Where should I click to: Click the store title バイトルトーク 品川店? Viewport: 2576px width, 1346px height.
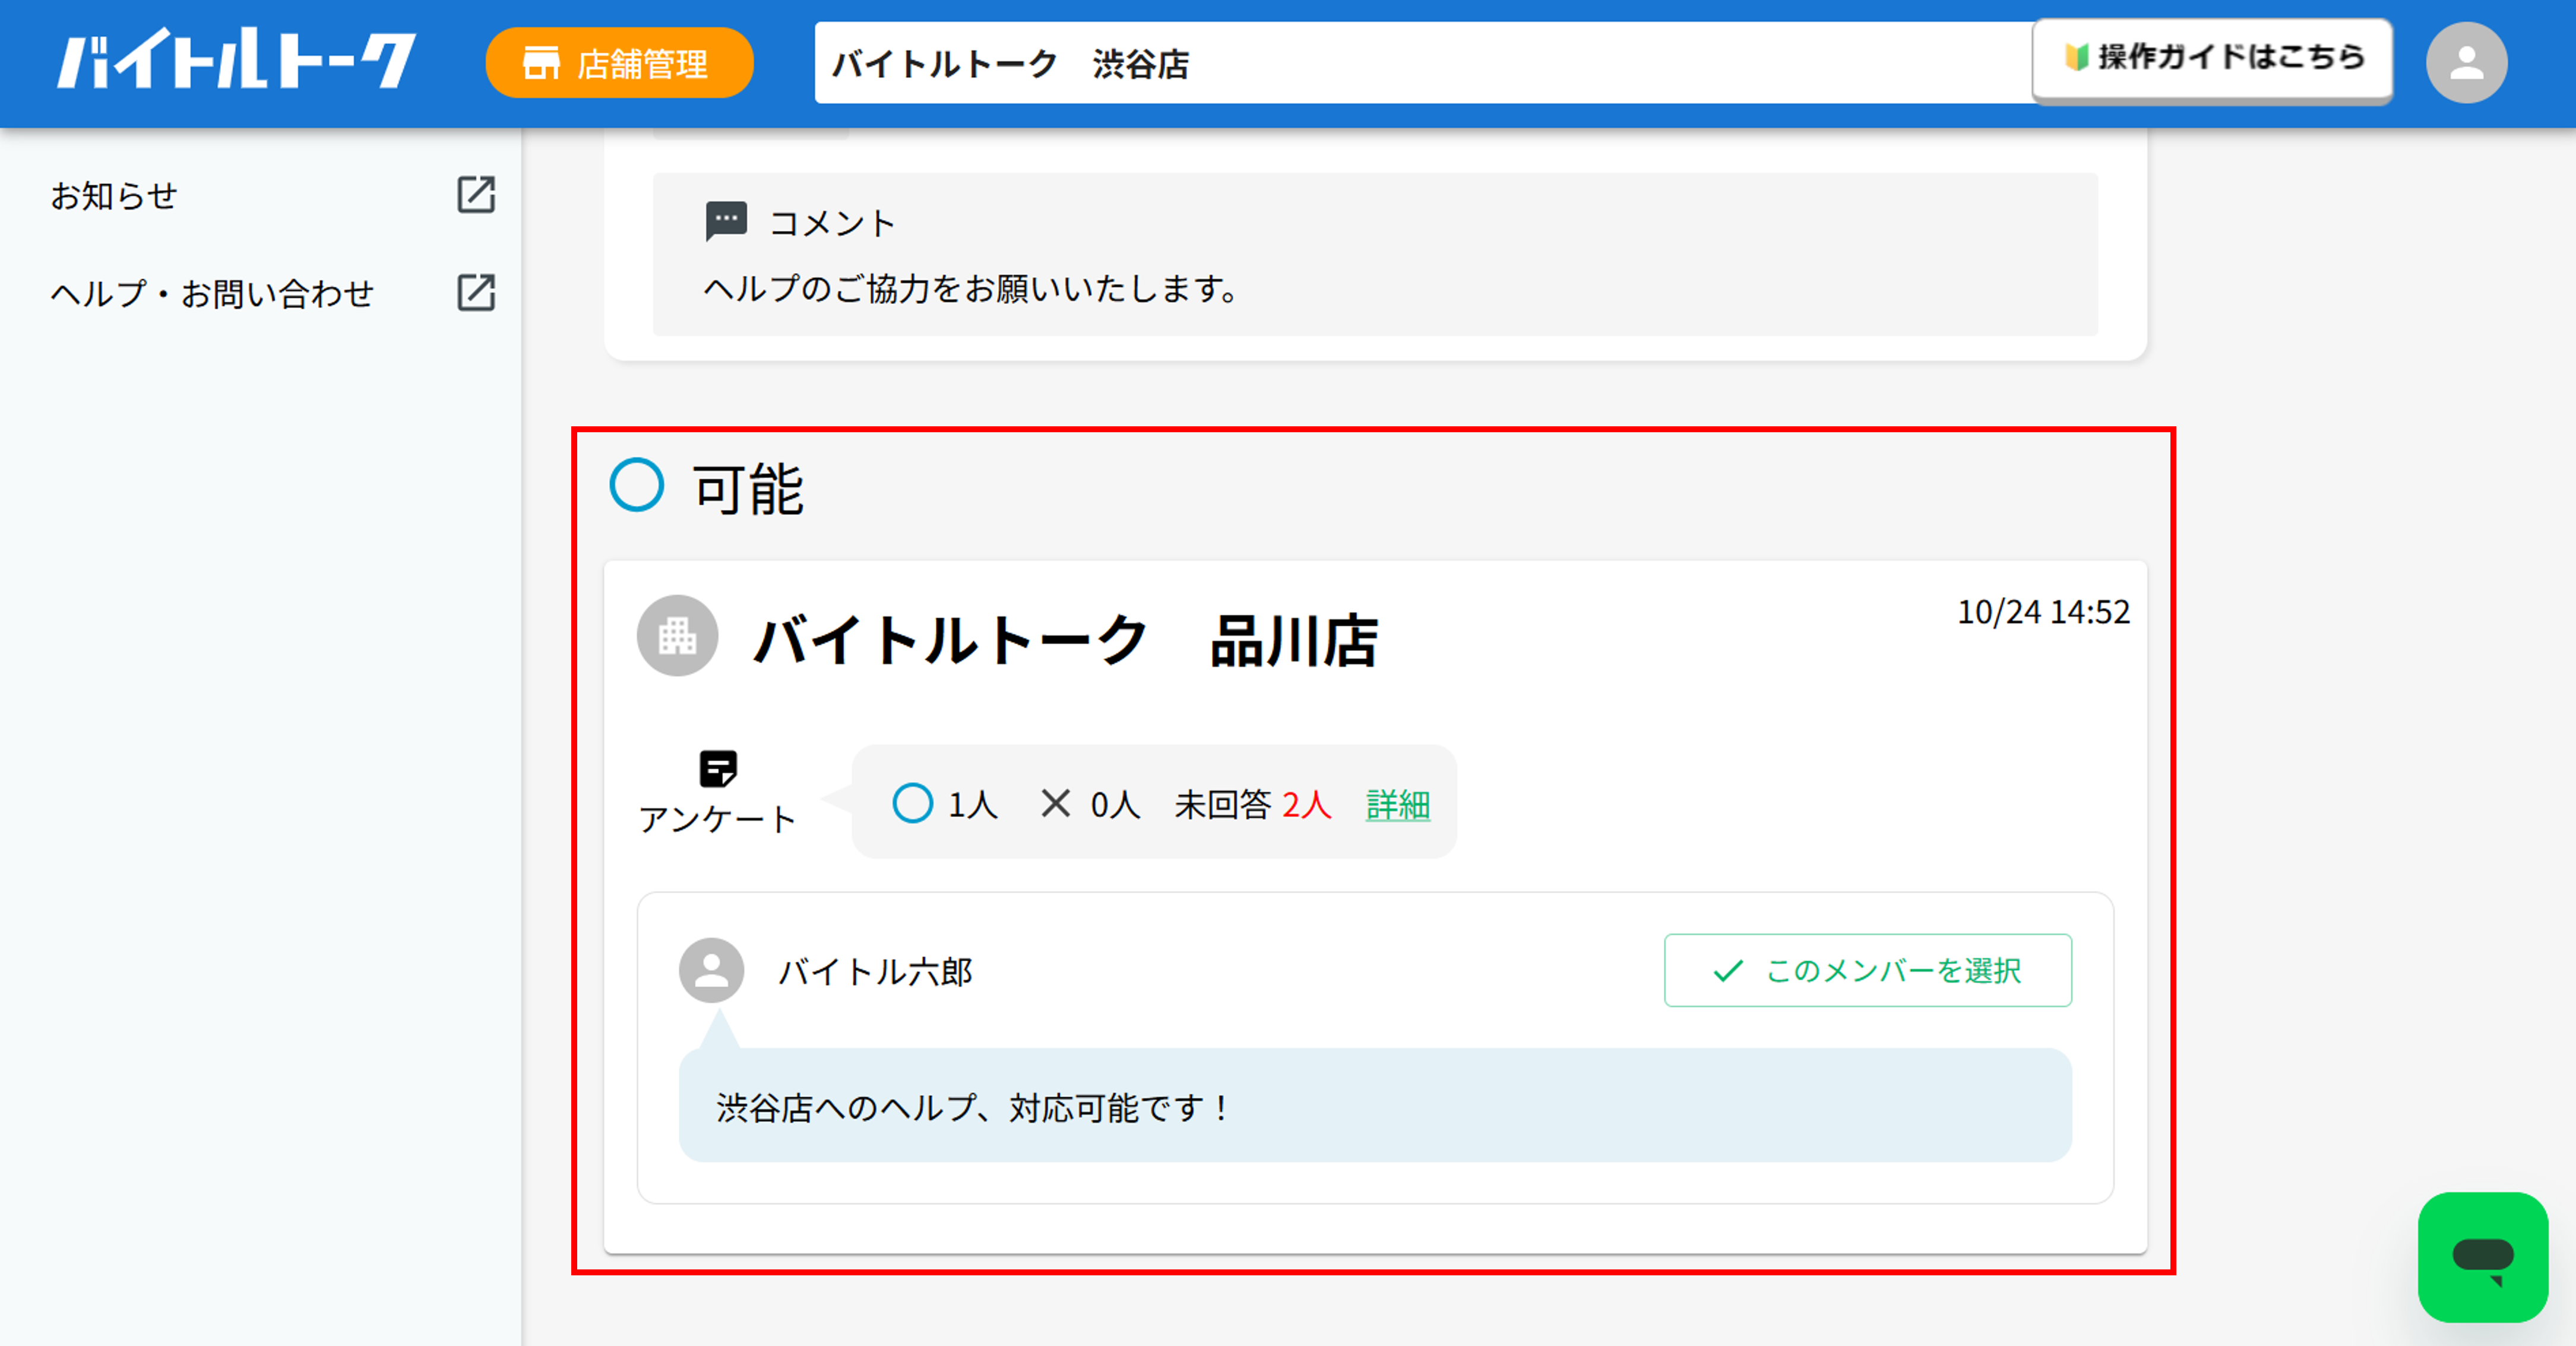point(1066,640)
